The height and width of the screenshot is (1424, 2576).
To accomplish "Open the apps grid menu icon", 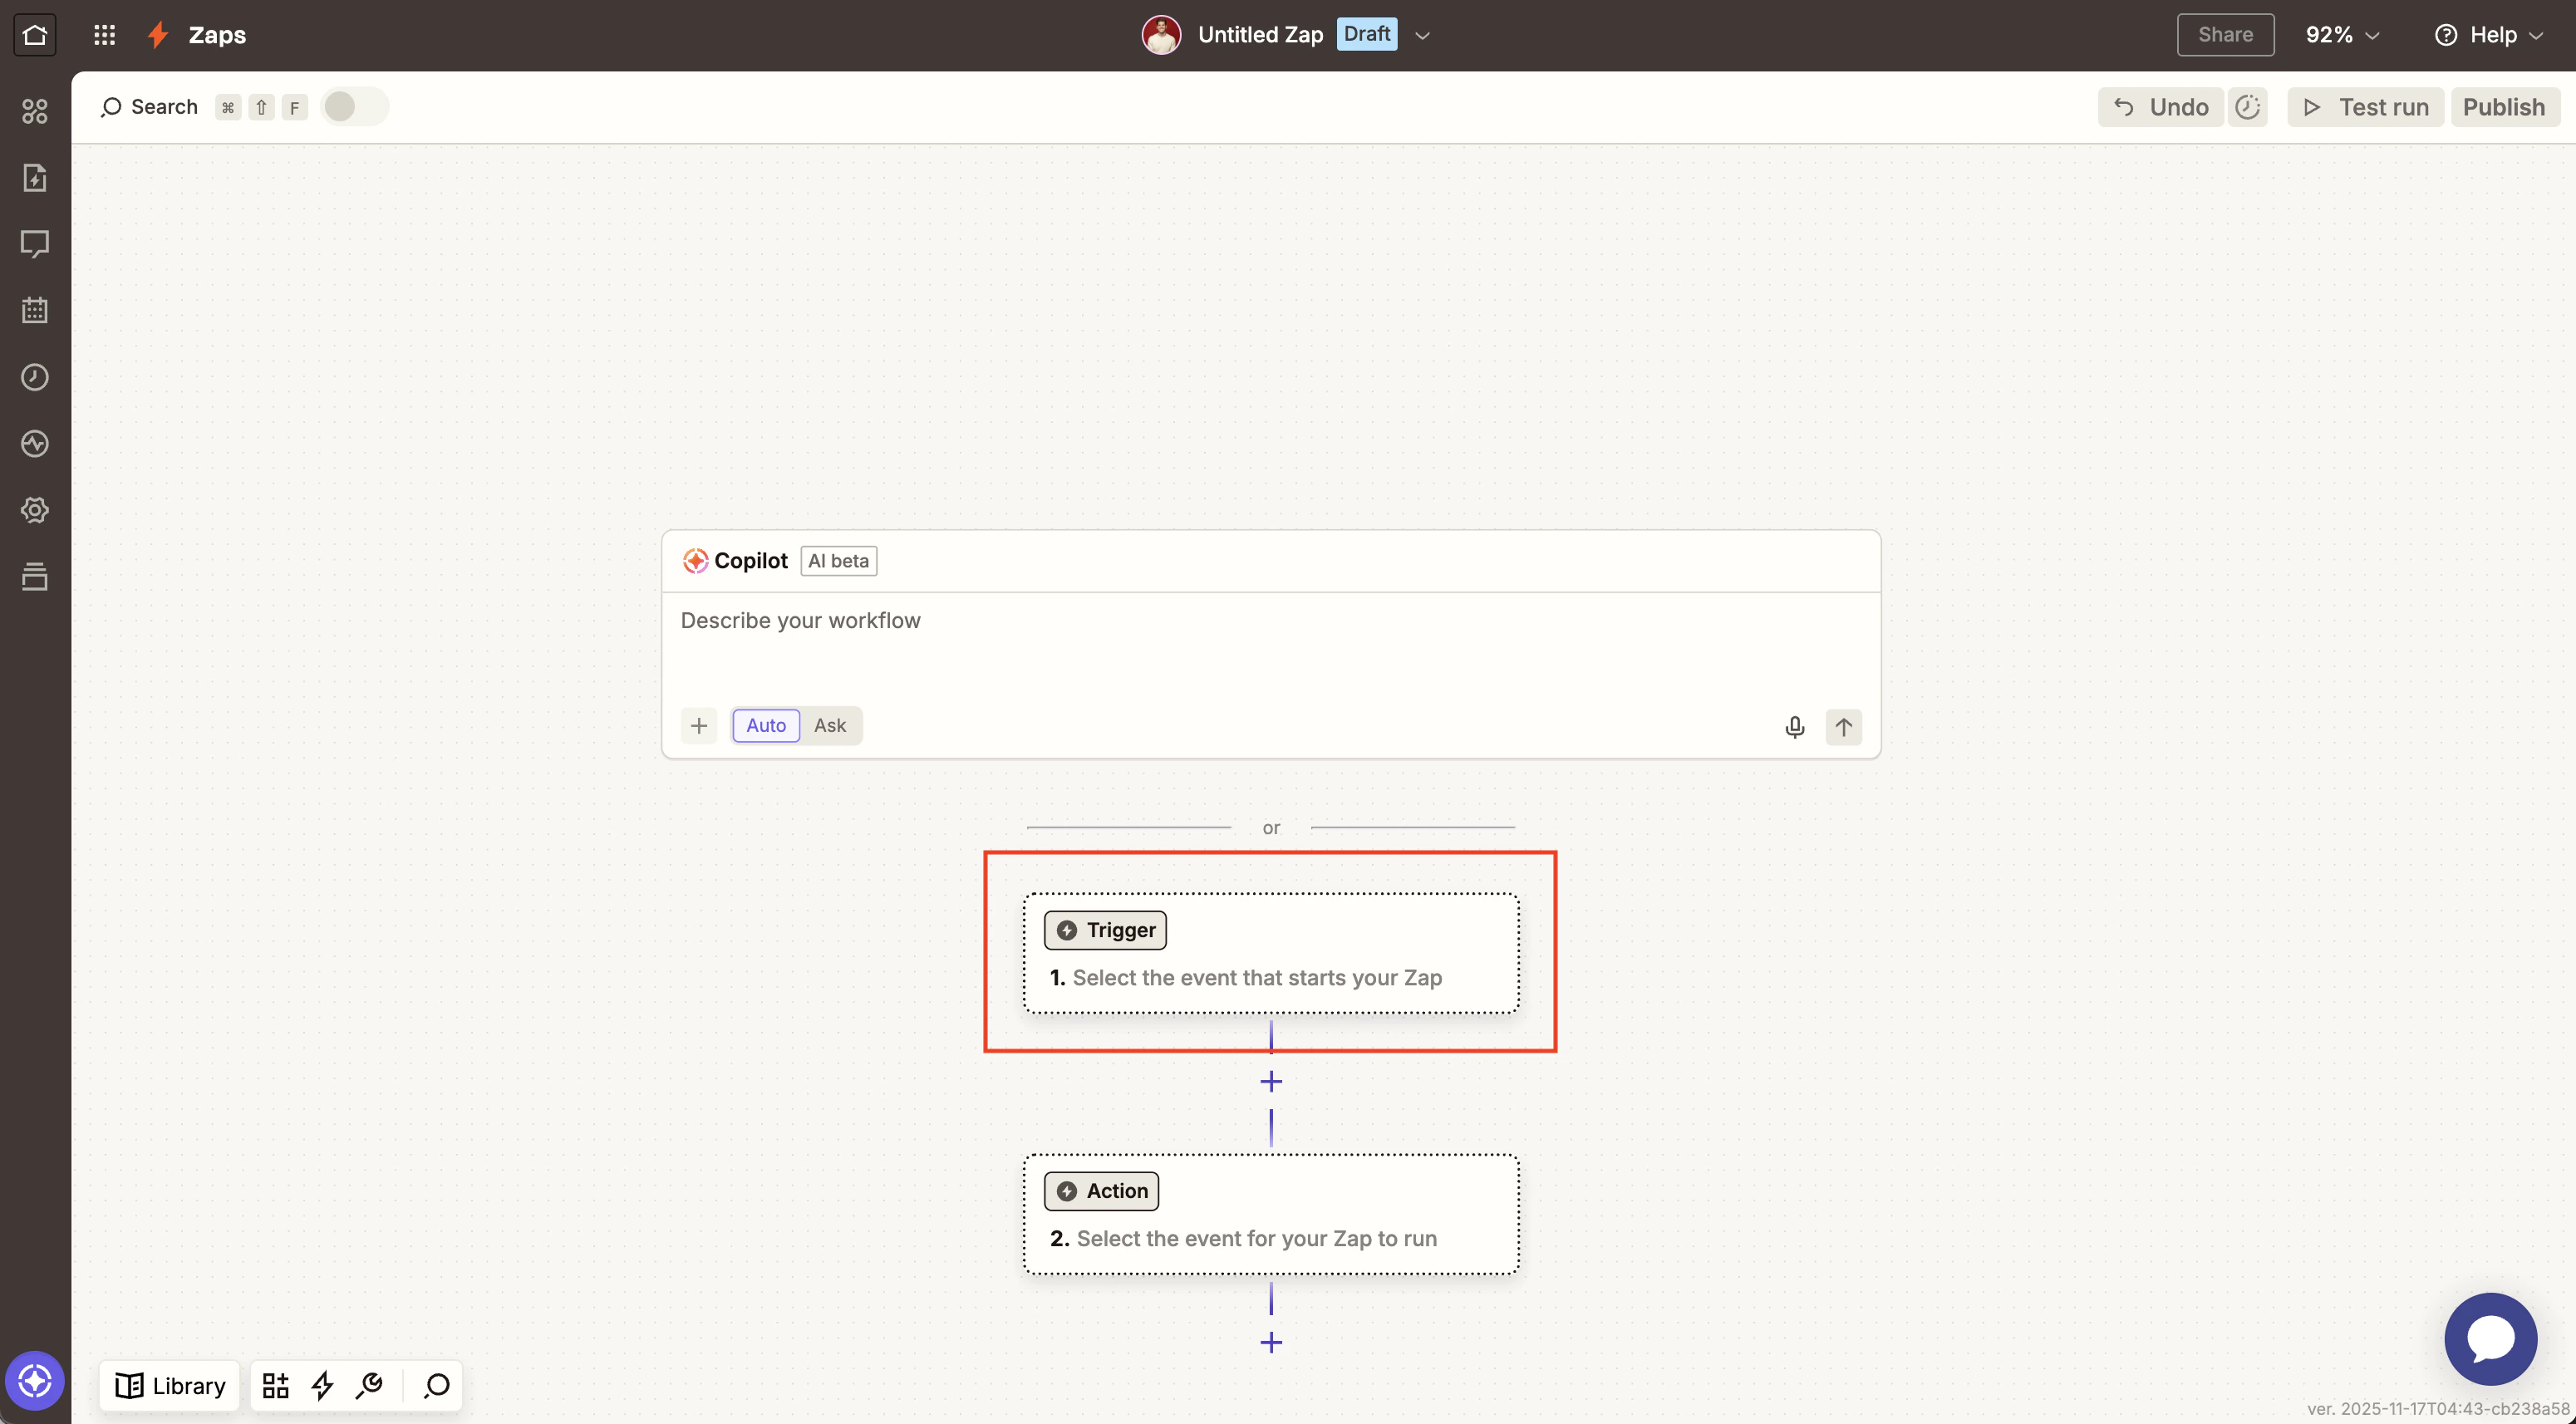I will [104, 35].
